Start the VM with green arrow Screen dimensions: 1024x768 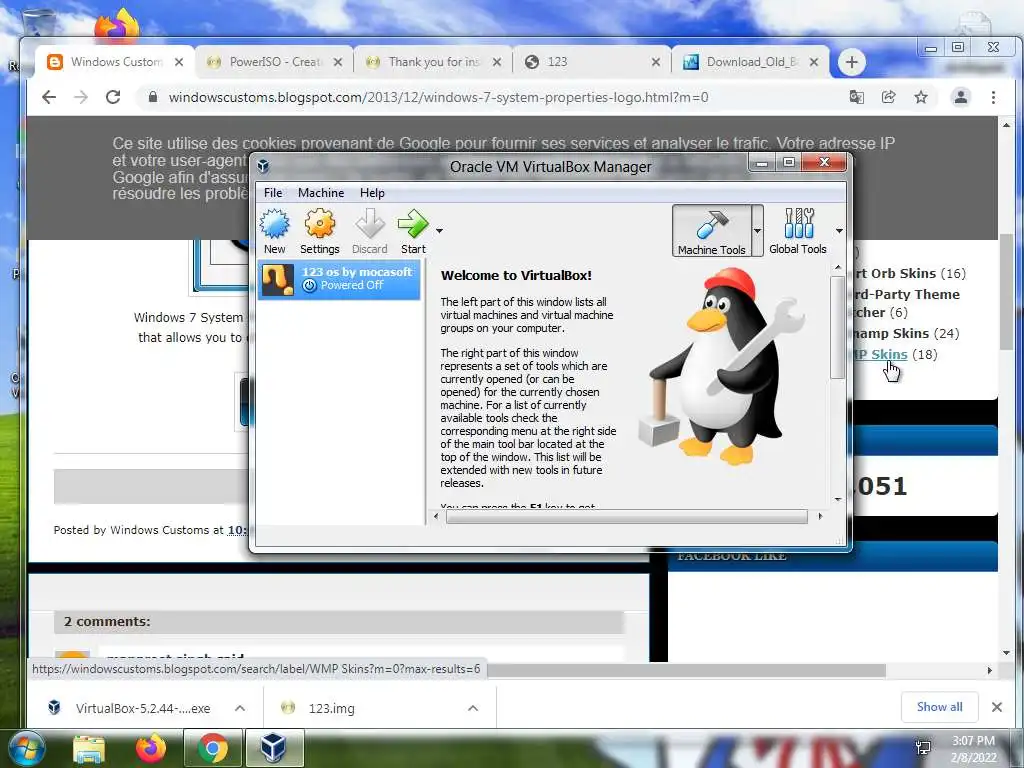[x=413, y=231]
